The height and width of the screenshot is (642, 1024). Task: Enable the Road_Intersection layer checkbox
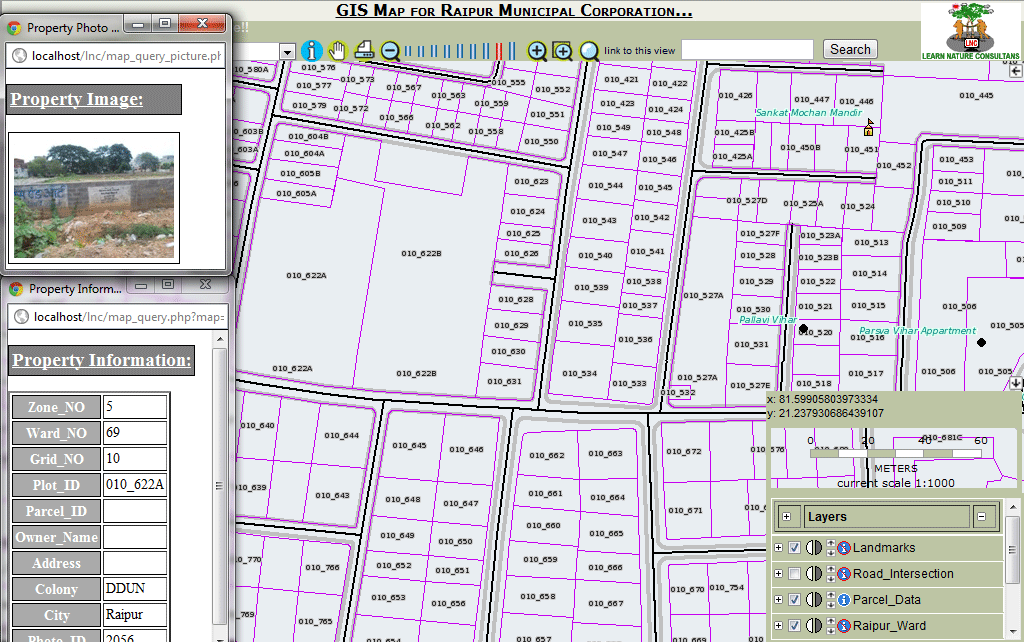coord(794,573)
